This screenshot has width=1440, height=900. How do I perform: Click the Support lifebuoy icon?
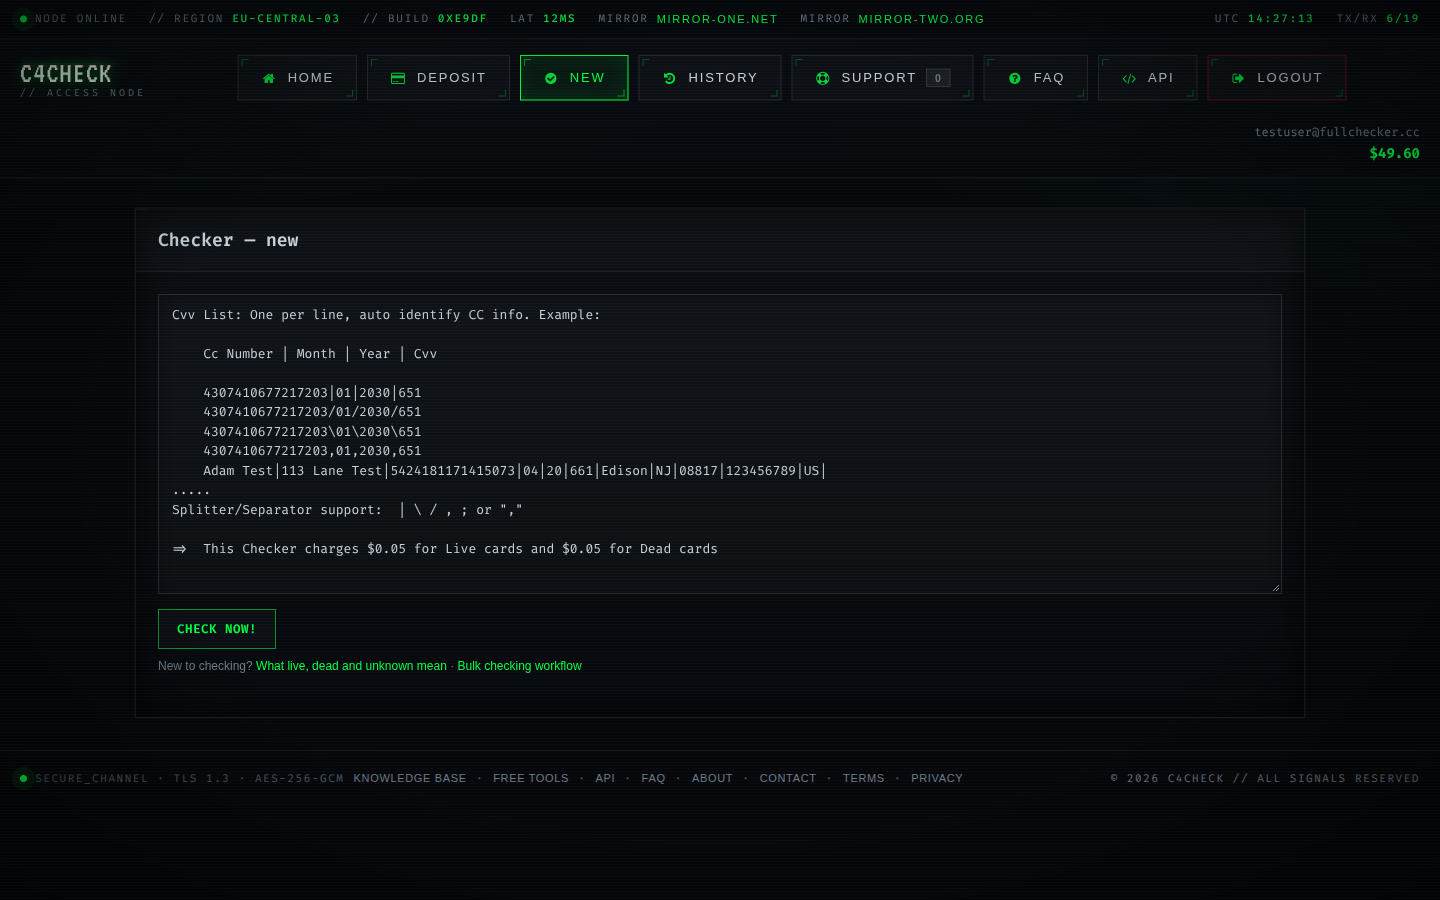pos(823,78)
